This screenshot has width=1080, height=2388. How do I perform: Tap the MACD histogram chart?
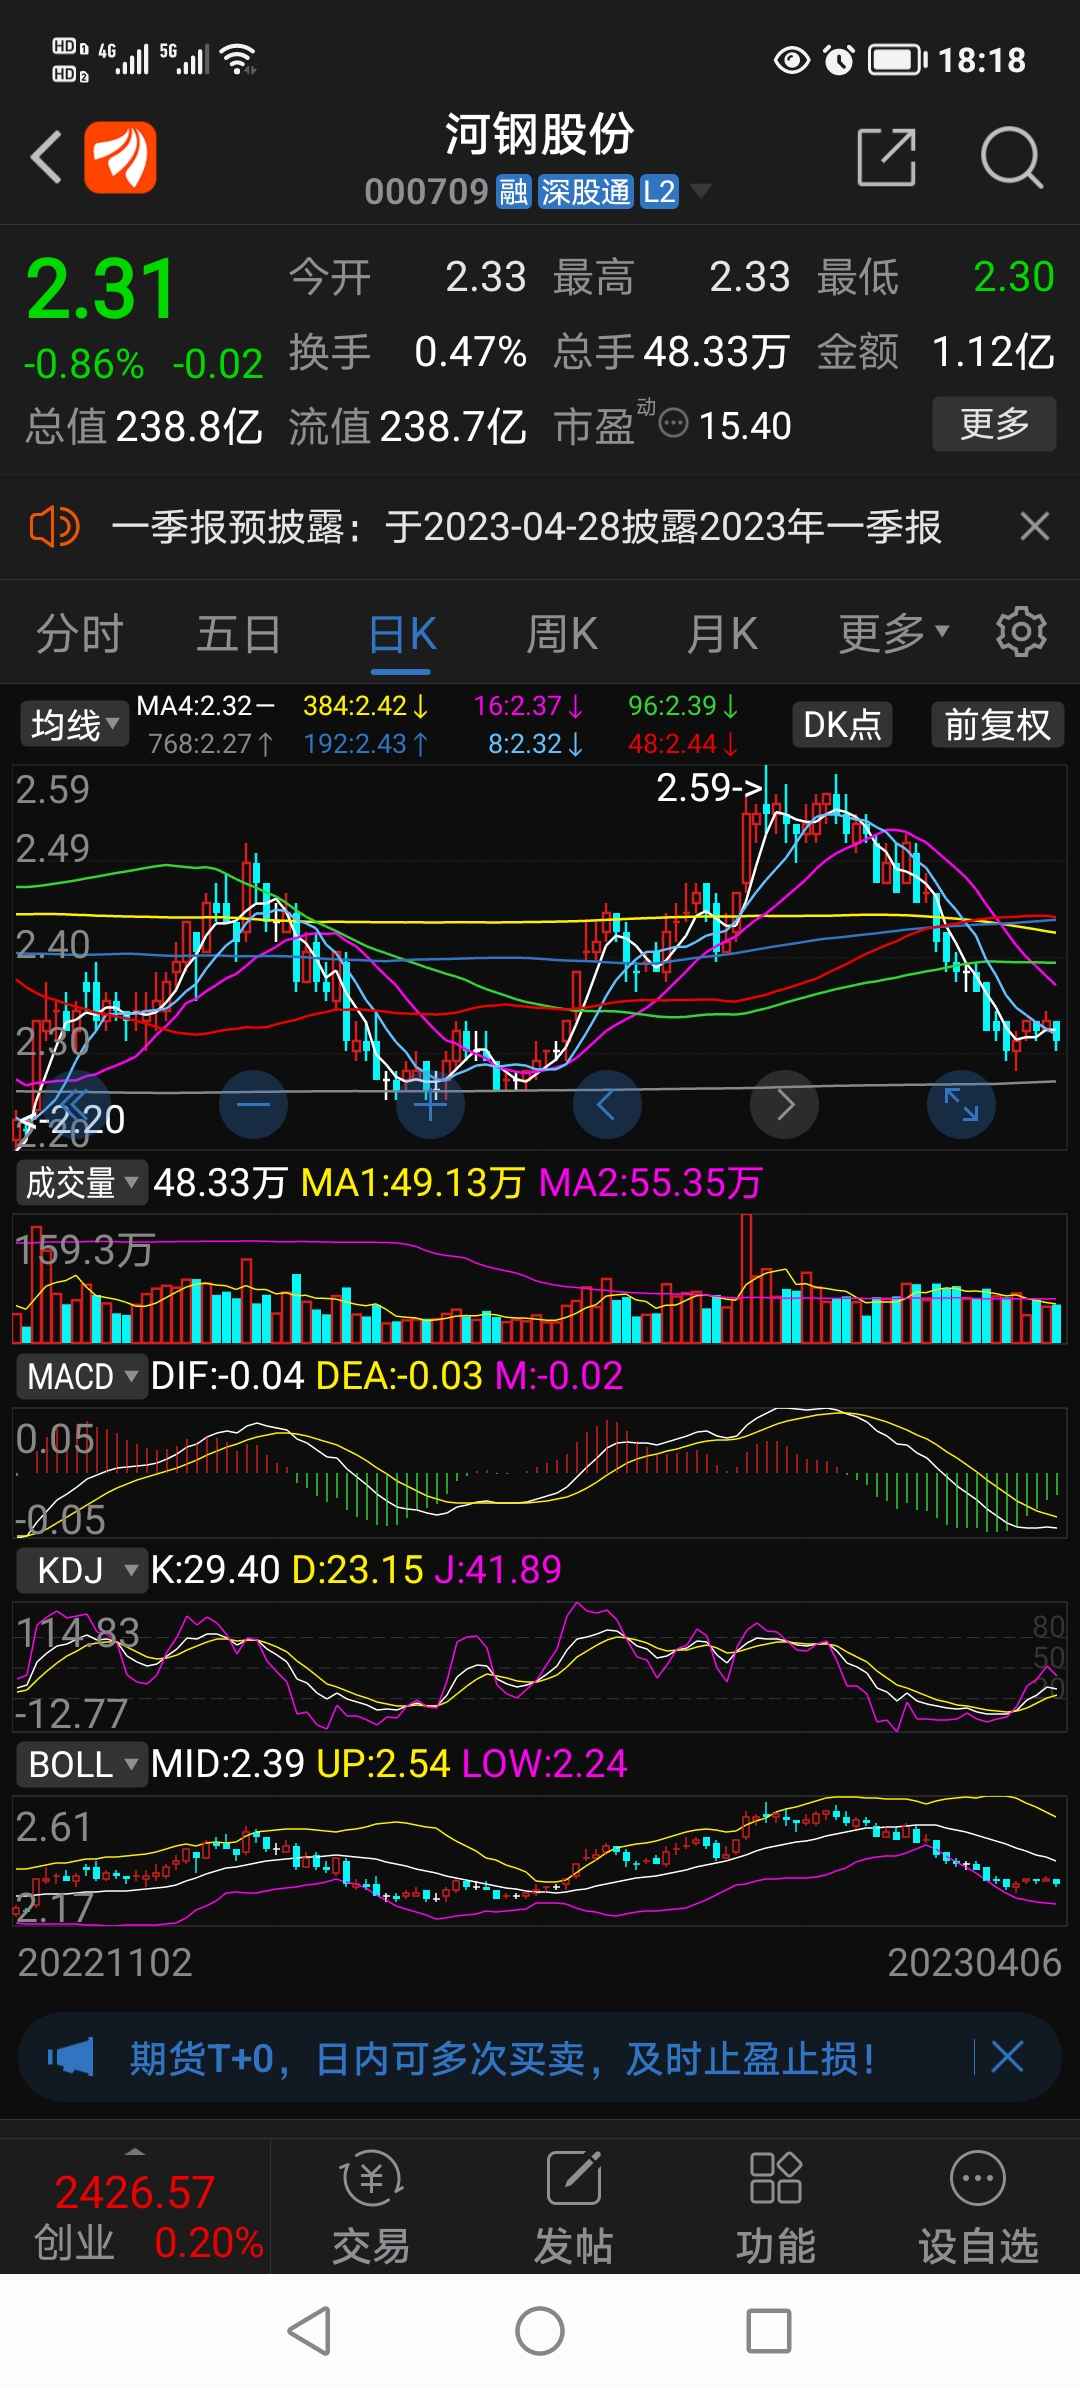540,1472
